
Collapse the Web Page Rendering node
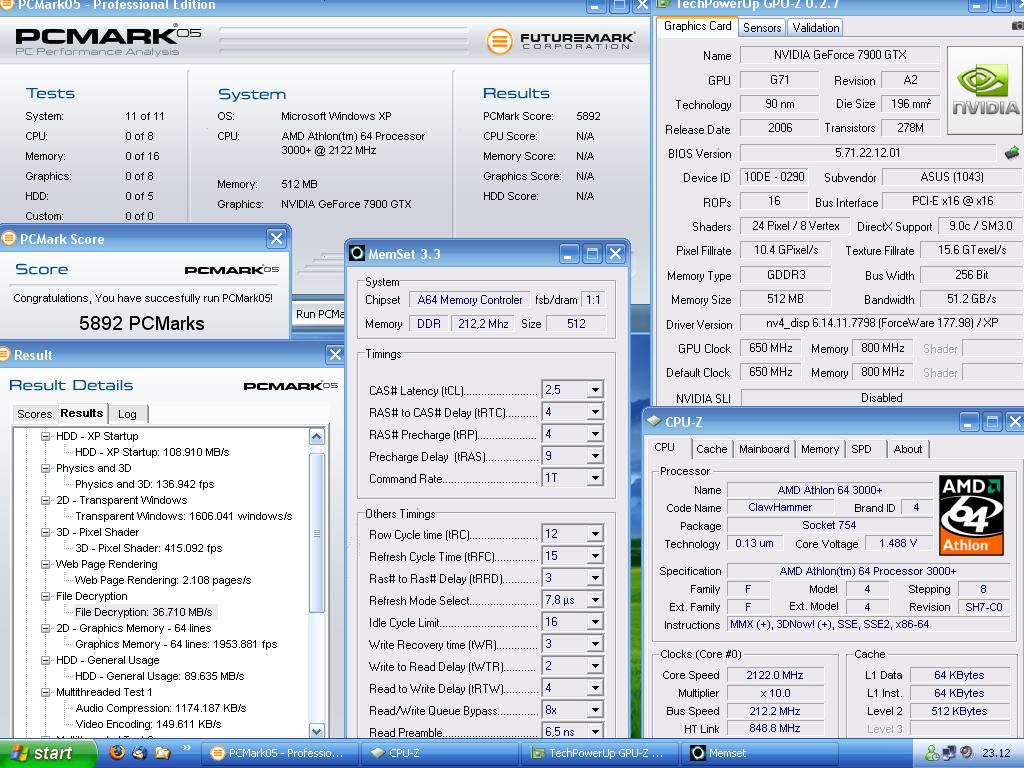pyautogui.click(x=45, y=564)
